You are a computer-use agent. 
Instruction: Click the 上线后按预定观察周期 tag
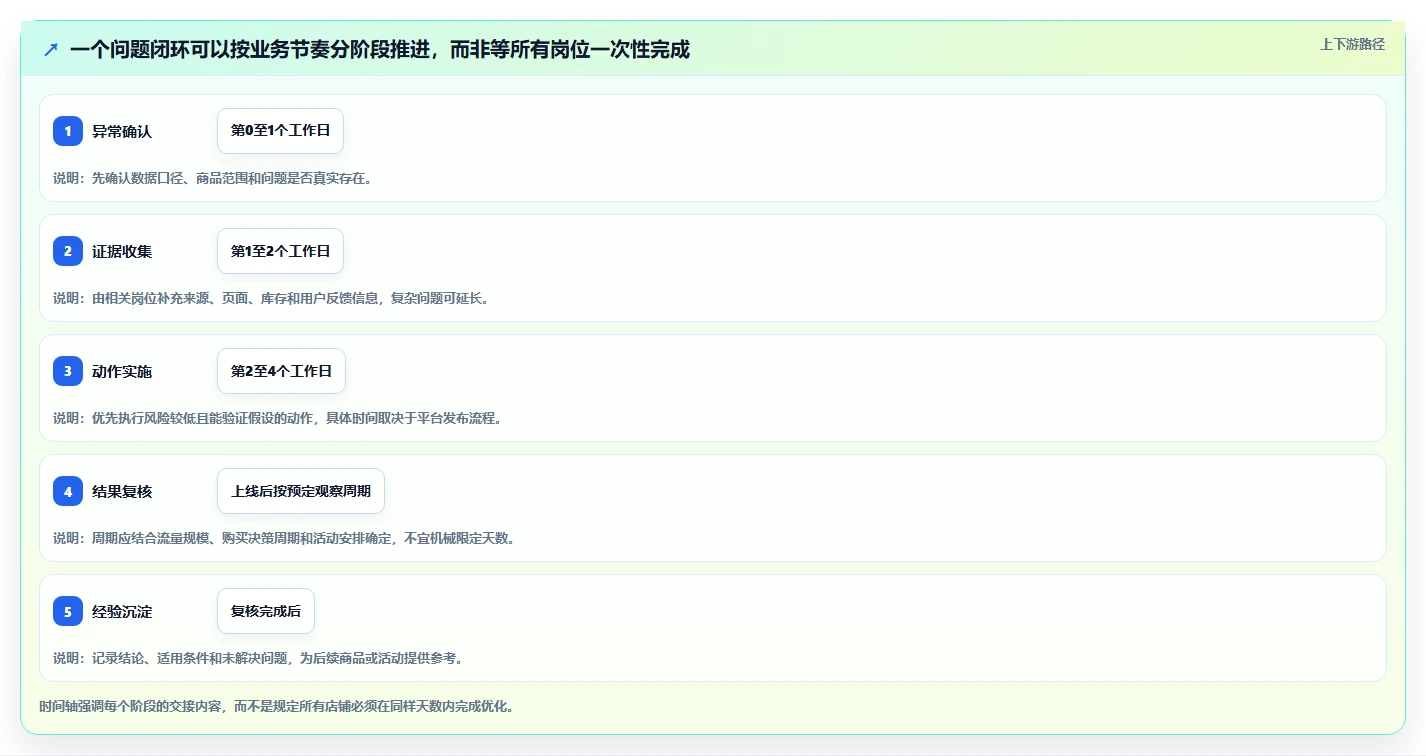301,491
